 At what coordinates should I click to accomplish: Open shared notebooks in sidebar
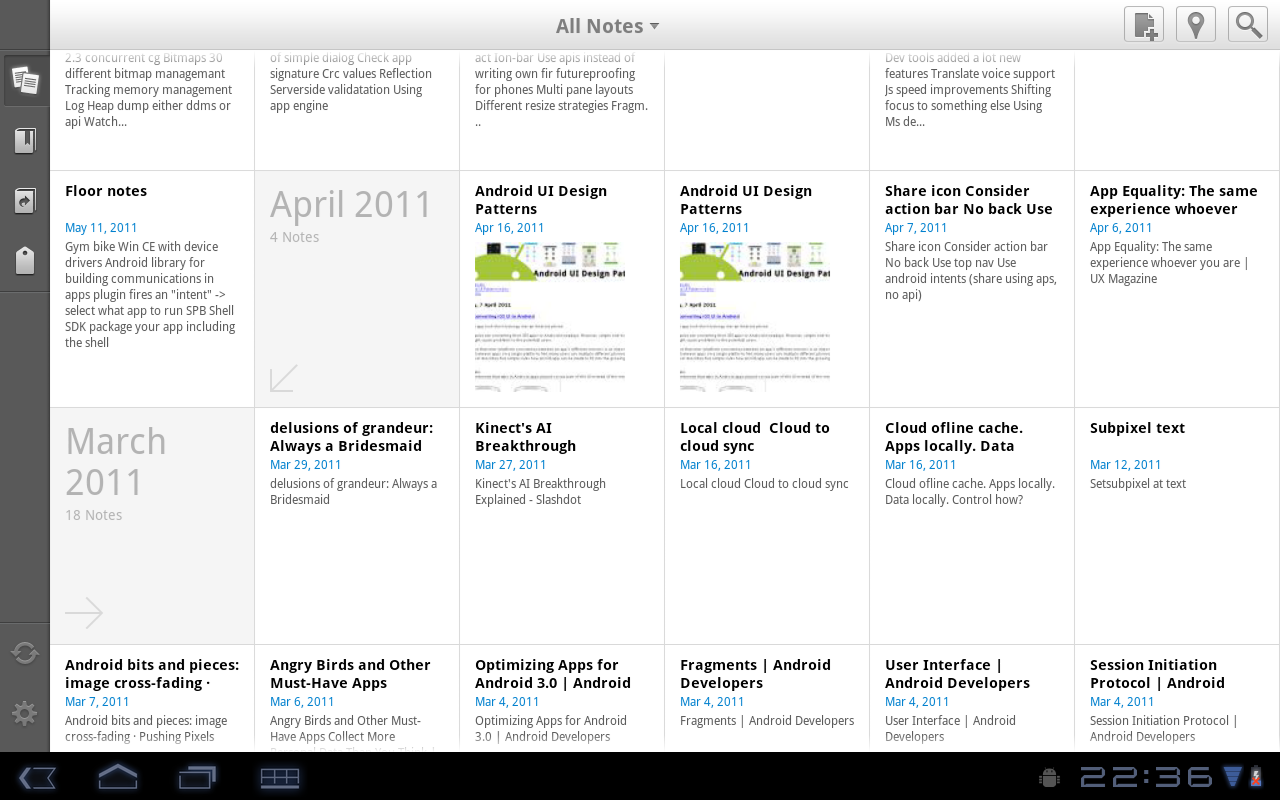coord(25,201)
